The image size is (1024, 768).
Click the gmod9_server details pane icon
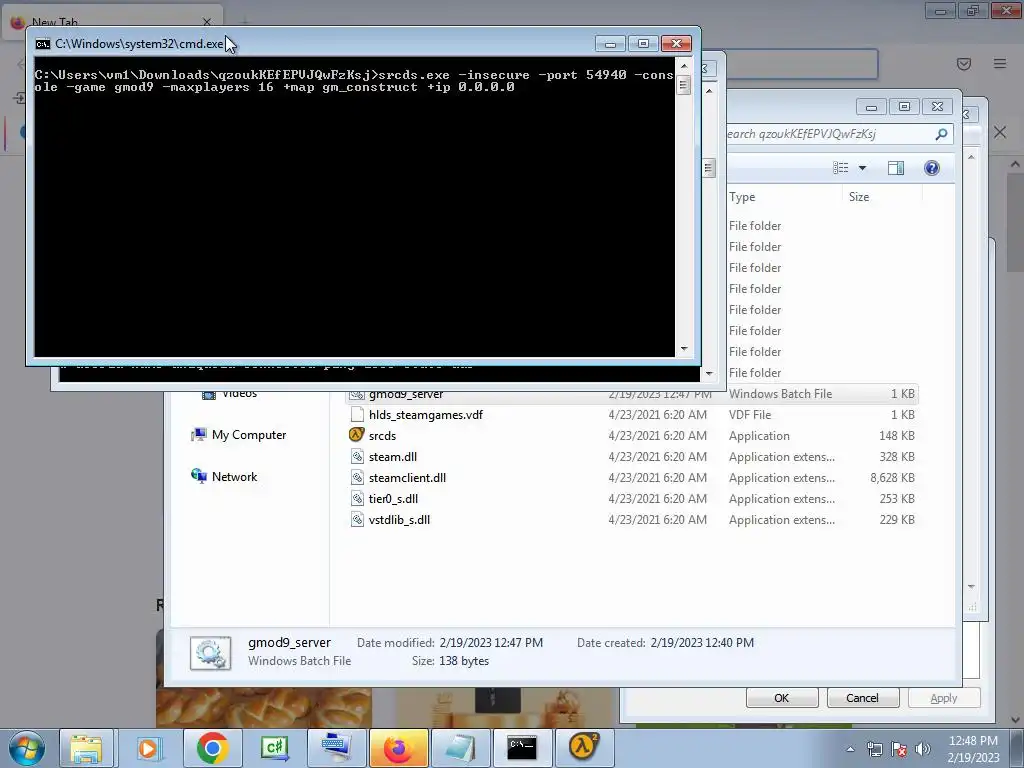pyautogui.click(x=210, y=652)
